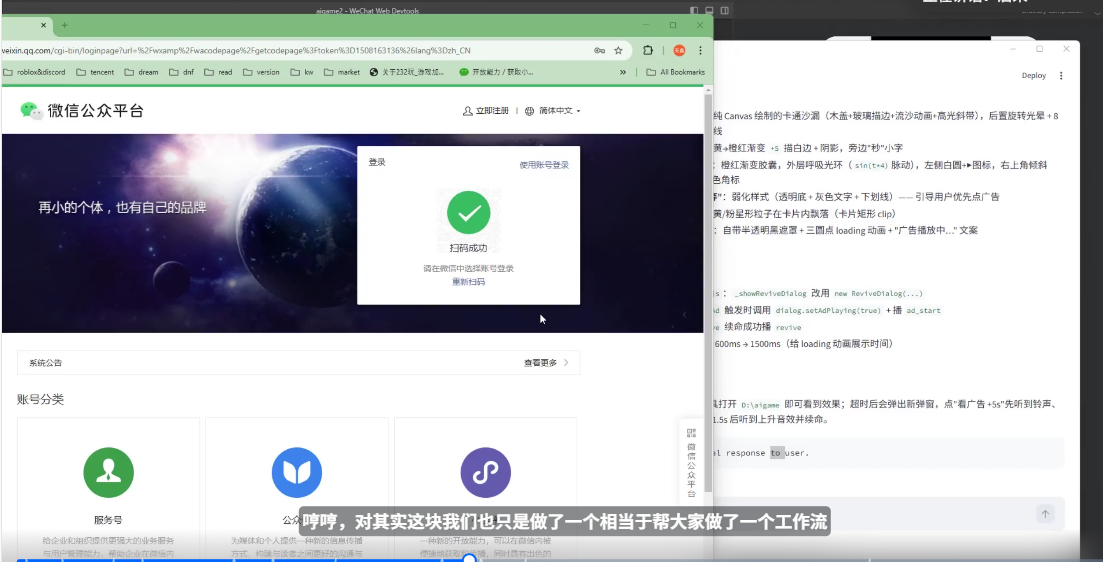Click the 系统公告 label
The image size is (1103, 562).
coord(46,363)
